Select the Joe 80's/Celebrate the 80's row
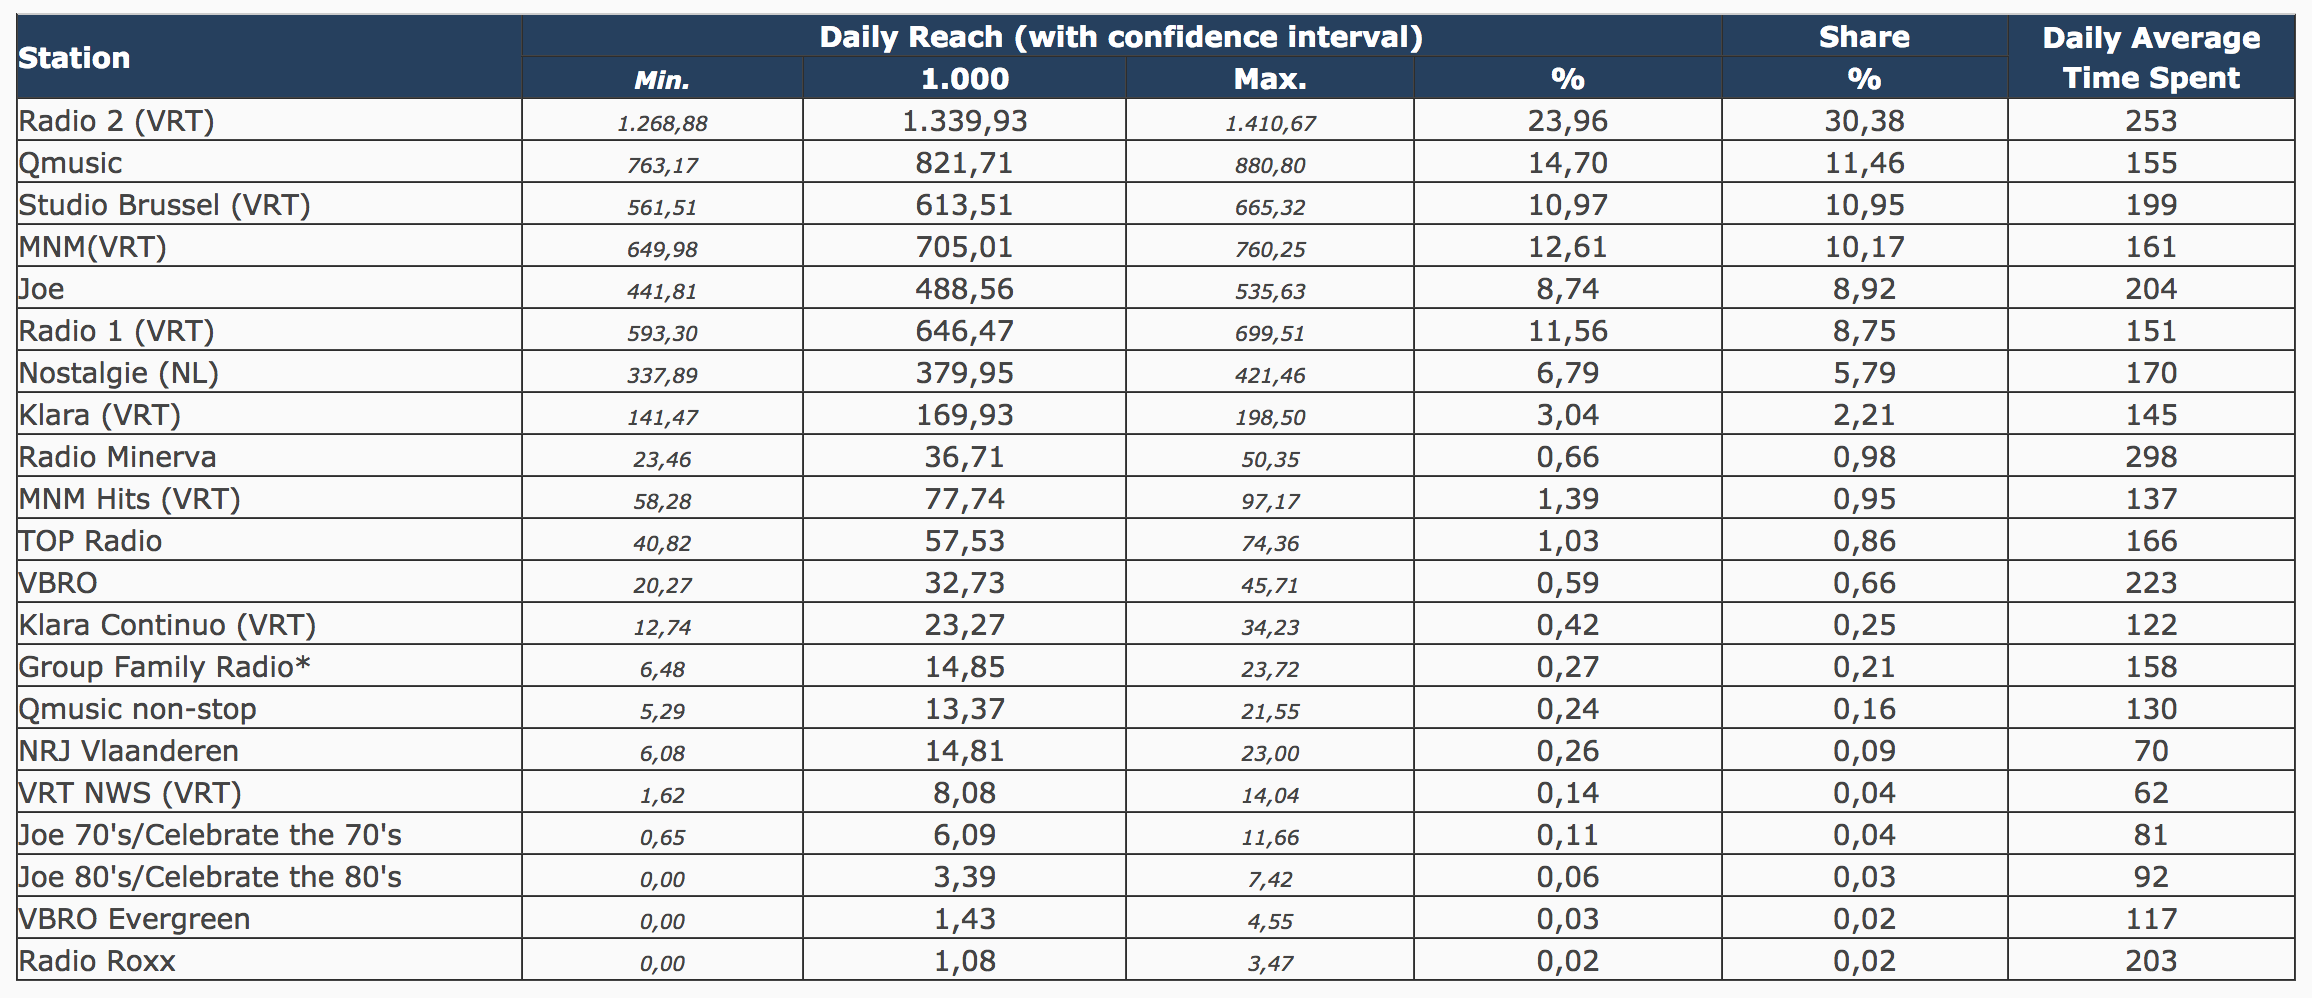Screen dimensions: 2312x998 [x=210, y=877]
